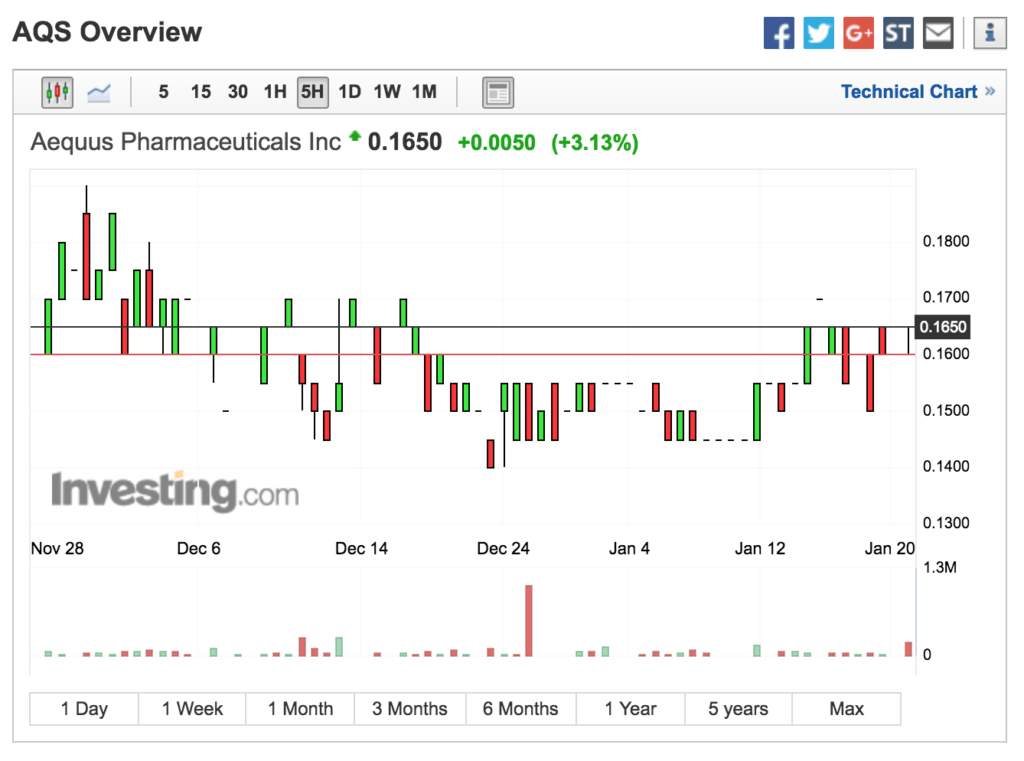
Task: Open the Technical Chart link
Action: tap(918, 91)
